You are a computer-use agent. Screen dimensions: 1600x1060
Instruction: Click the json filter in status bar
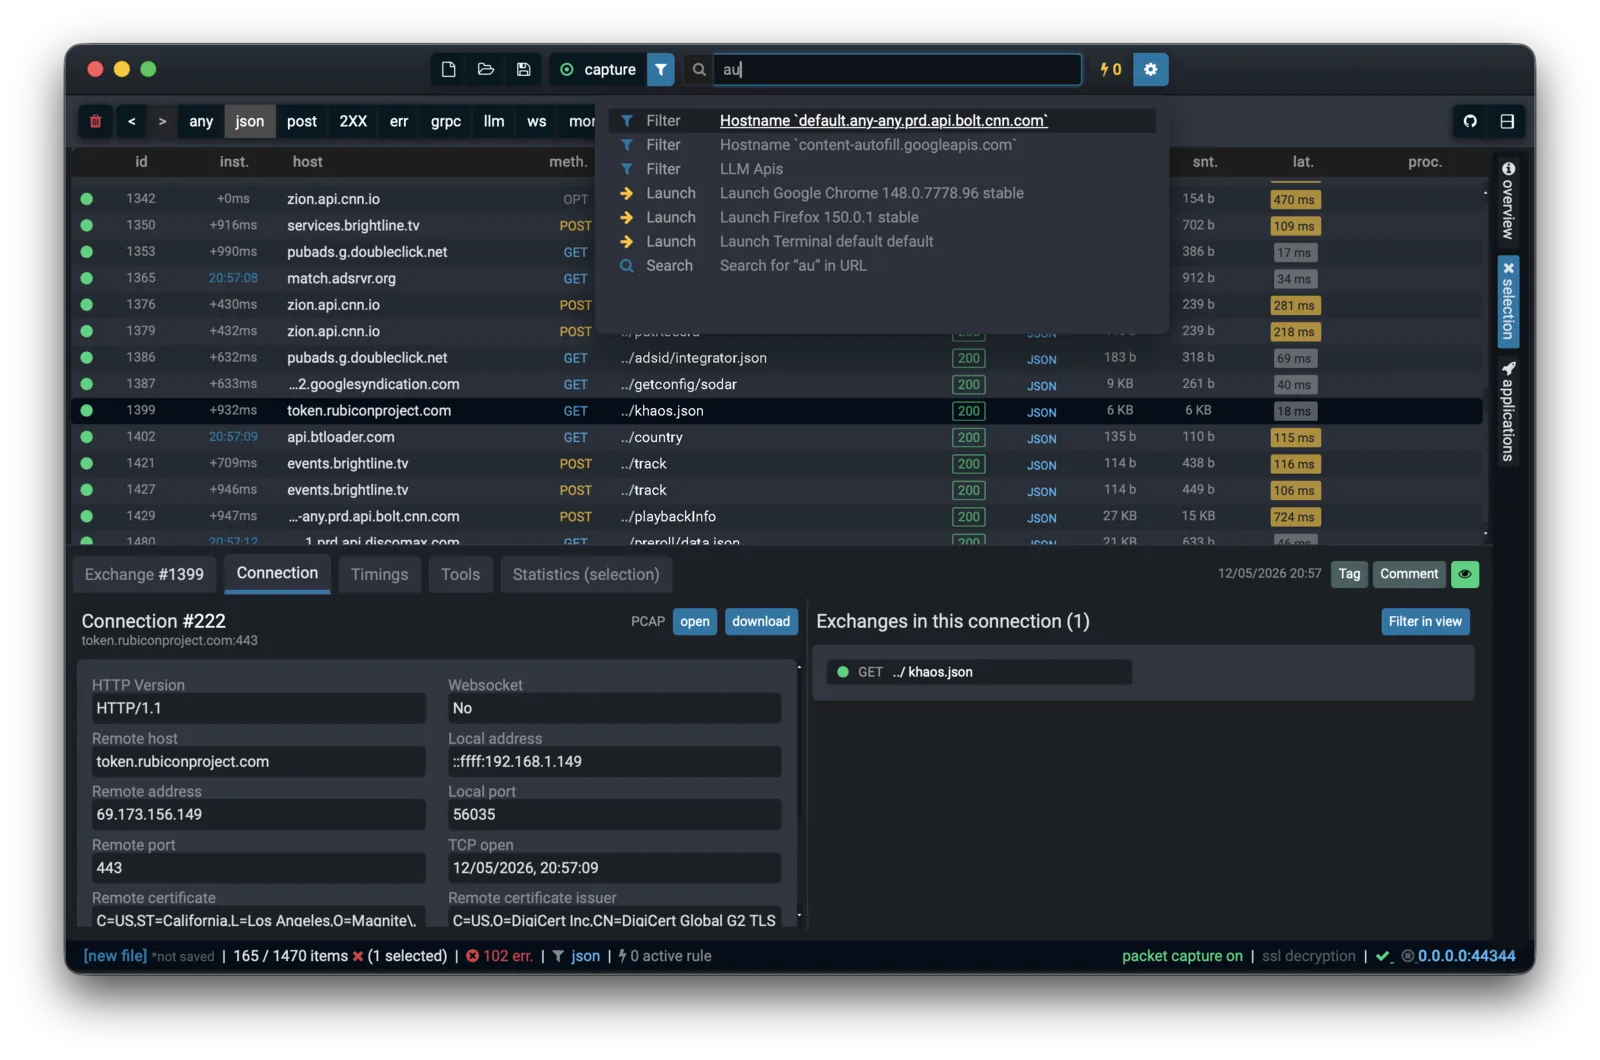577,956
